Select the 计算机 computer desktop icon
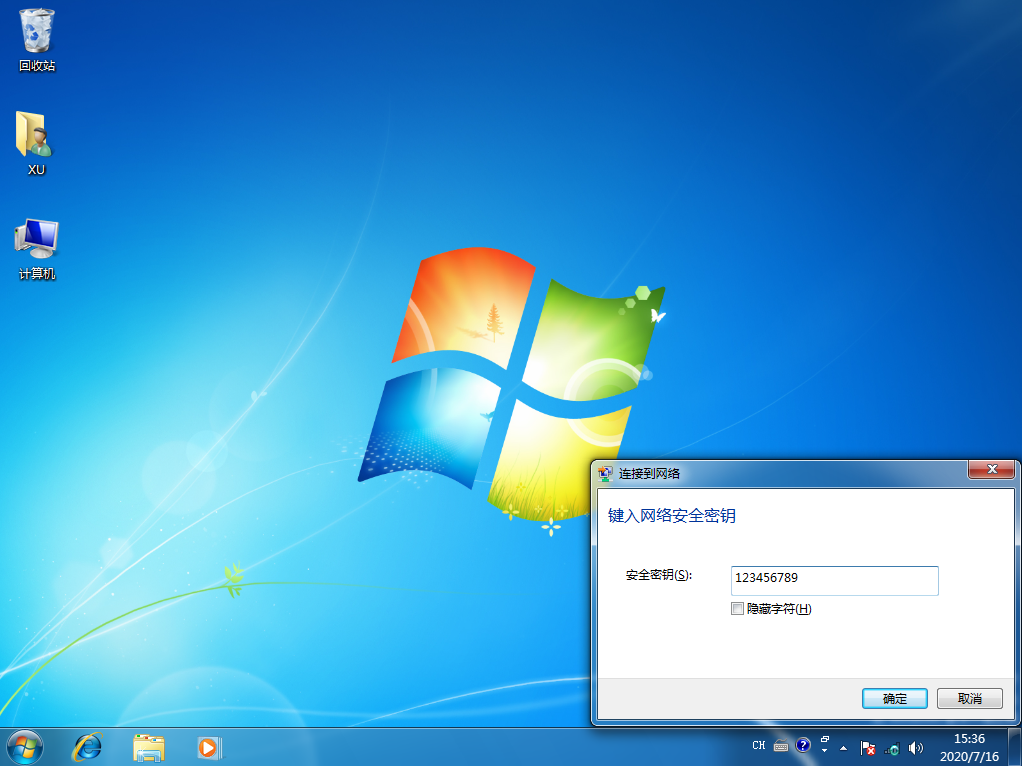 [x=36, y=249]
